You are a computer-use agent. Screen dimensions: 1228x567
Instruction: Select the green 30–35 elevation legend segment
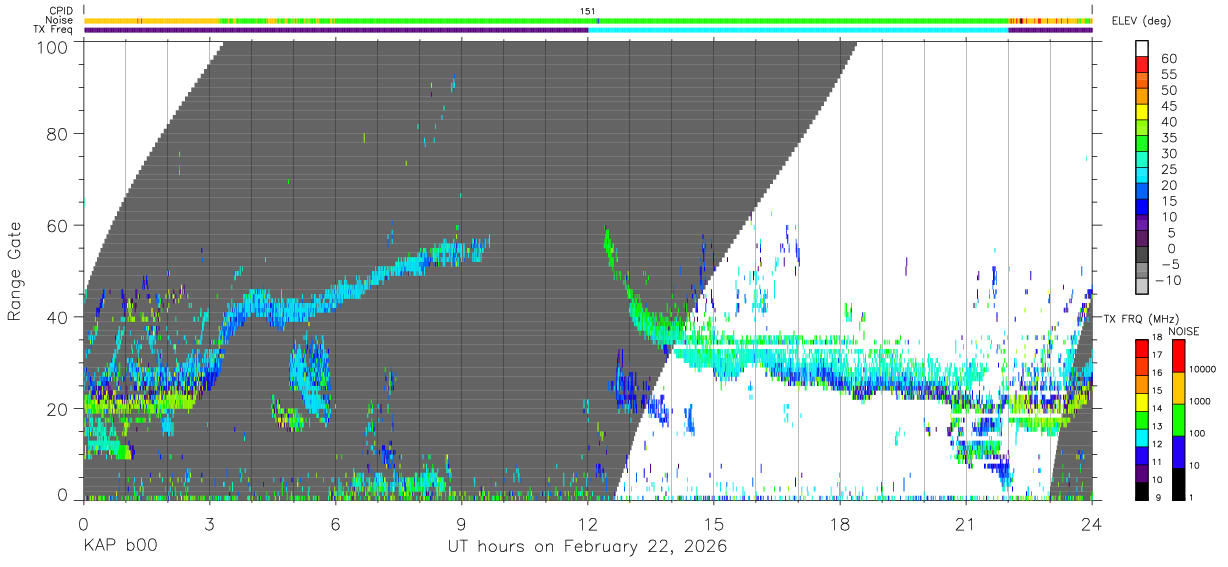pos(1142,145)
